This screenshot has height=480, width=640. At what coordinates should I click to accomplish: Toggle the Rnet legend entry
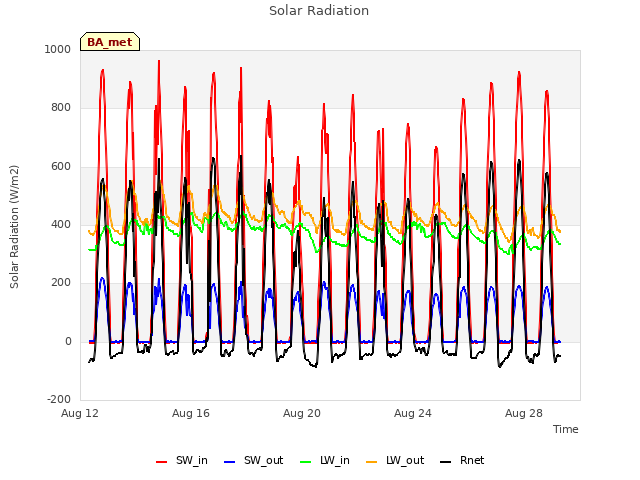pyautogui.click(x=462, y=461)
